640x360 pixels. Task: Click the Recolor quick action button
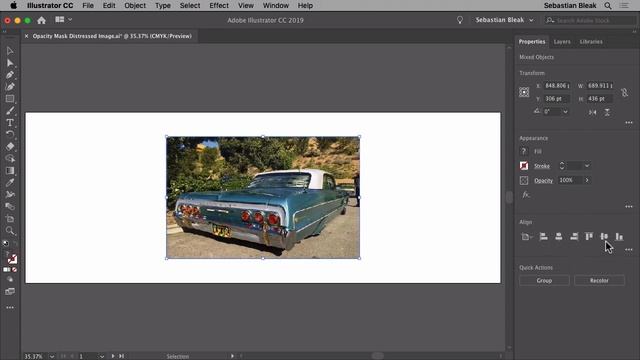tap(599, 280)
